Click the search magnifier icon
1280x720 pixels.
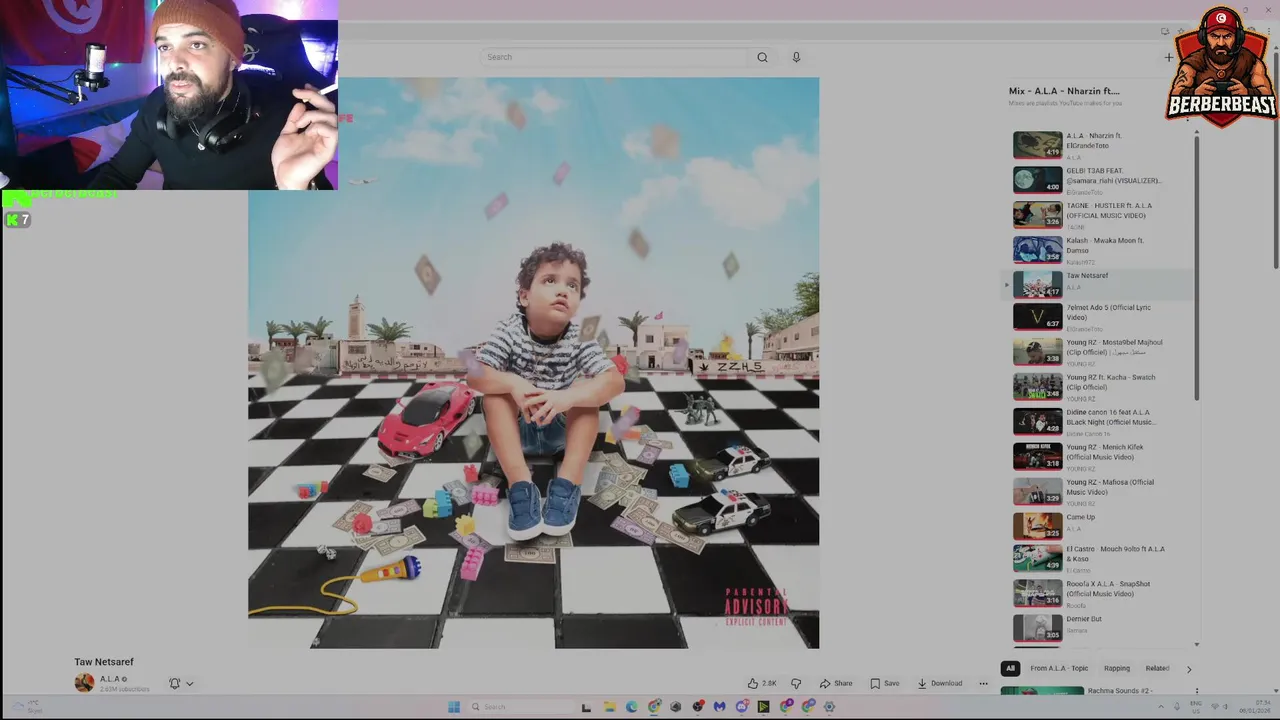coord(762,57)
